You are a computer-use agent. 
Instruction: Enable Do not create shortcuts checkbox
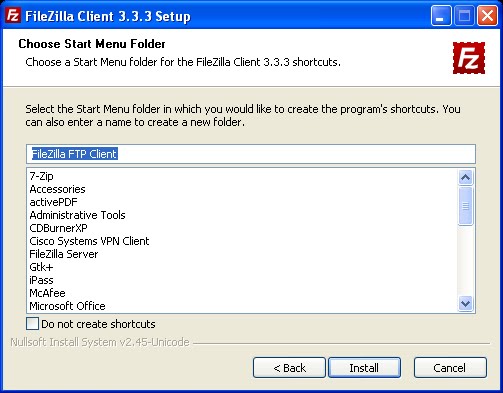pos(32,324)
